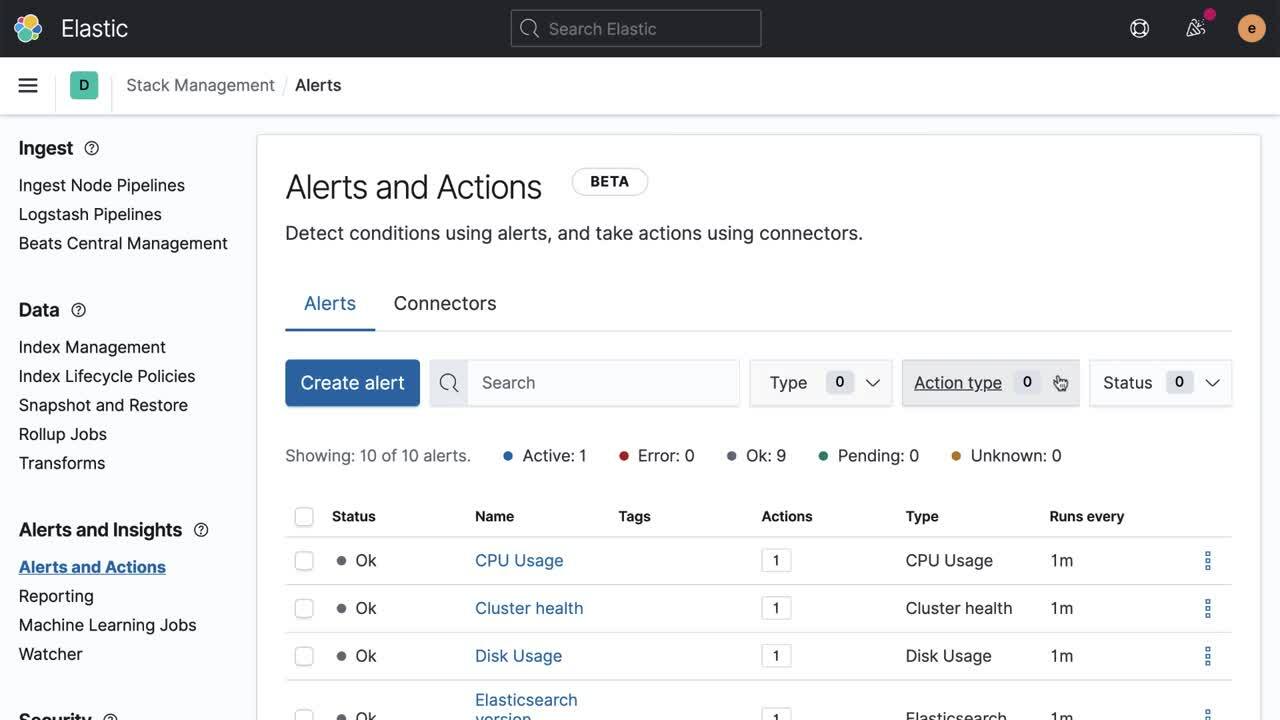The image size is (1280, 720).
Task: Click the BETA badge
Action: pos(610,182)
